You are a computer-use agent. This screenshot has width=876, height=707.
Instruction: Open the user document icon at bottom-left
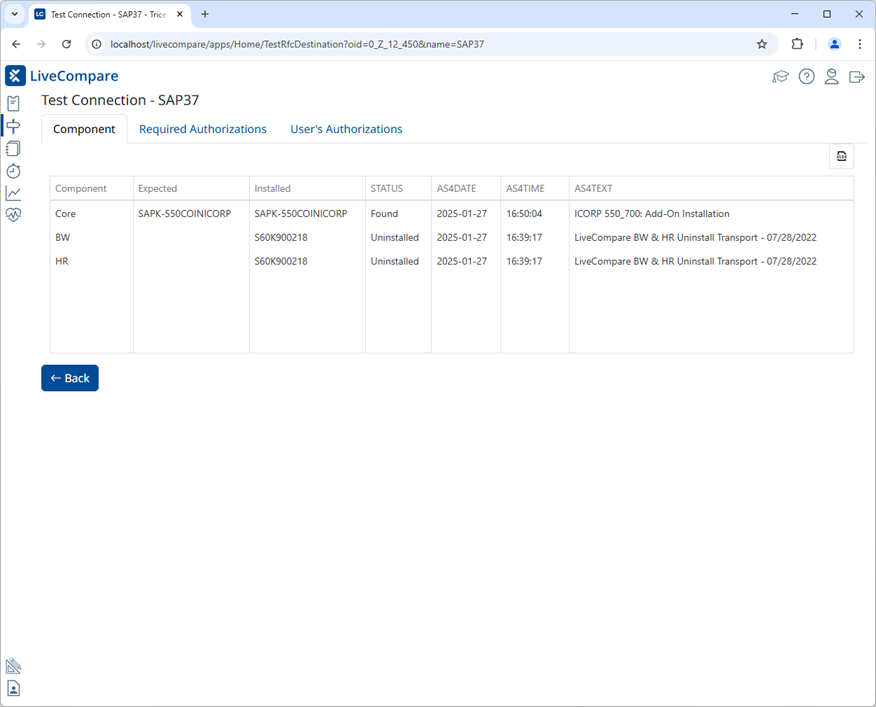13,688
